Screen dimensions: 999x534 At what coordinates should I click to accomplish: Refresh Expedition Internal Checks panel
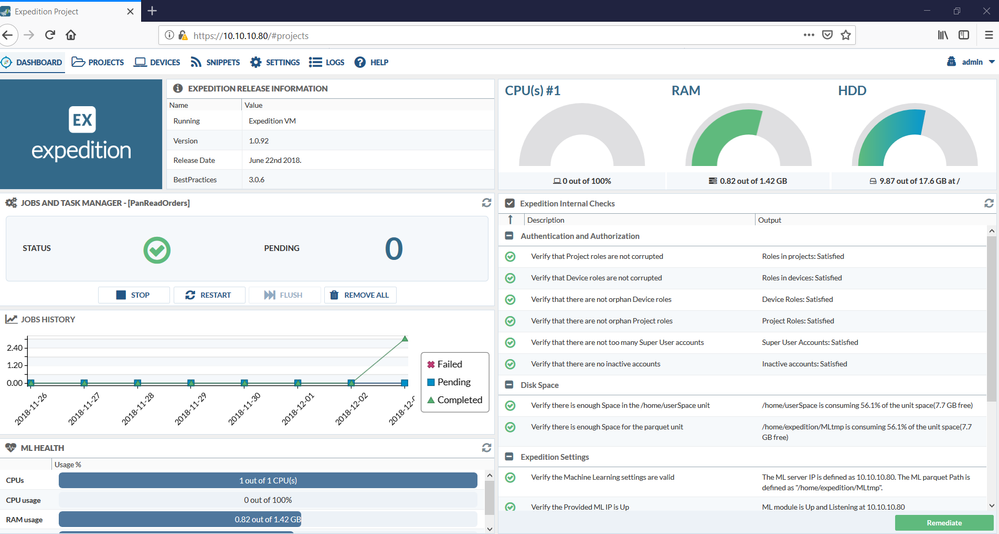[x=989, y=203]
